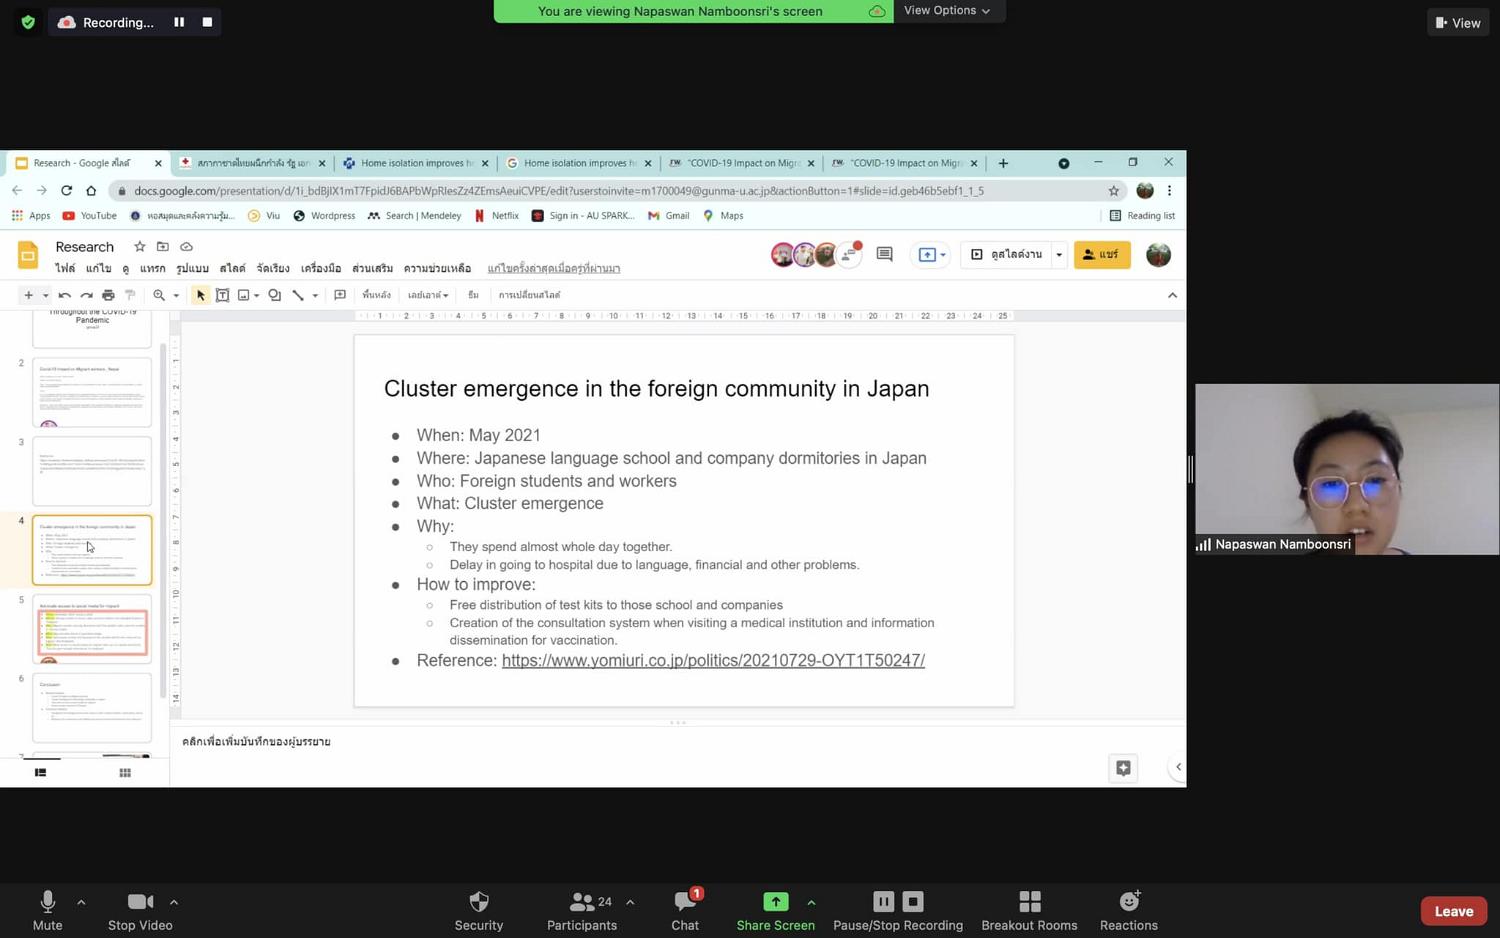Open the yomiuri.co.jp reference link
The image size is (1500, 938).
713,660
